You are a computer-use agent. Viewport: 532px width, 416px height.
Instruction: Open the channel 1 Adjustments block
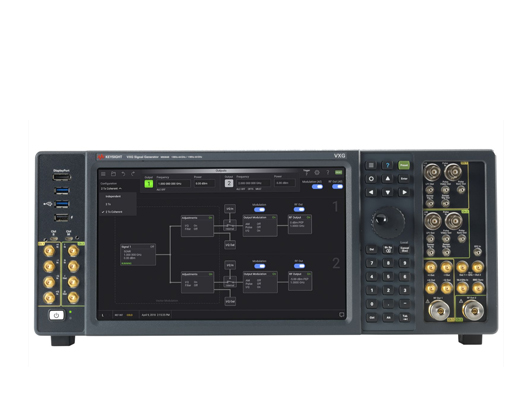click(x=197, y=226)
